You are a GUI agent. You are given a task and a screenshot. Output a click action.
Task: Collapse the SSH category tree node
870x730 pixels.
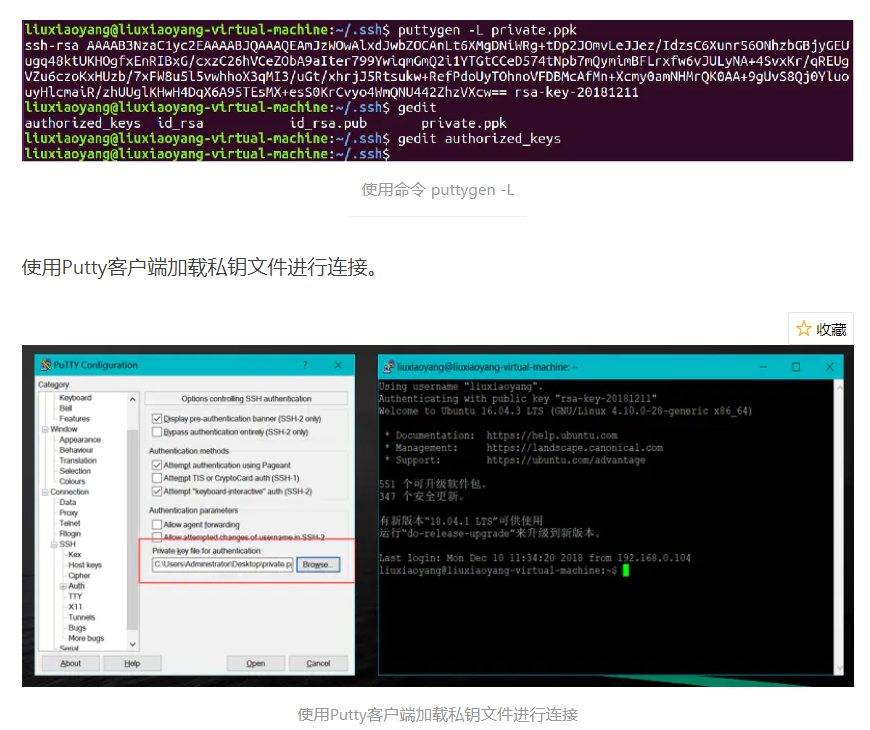coord(54,544)
